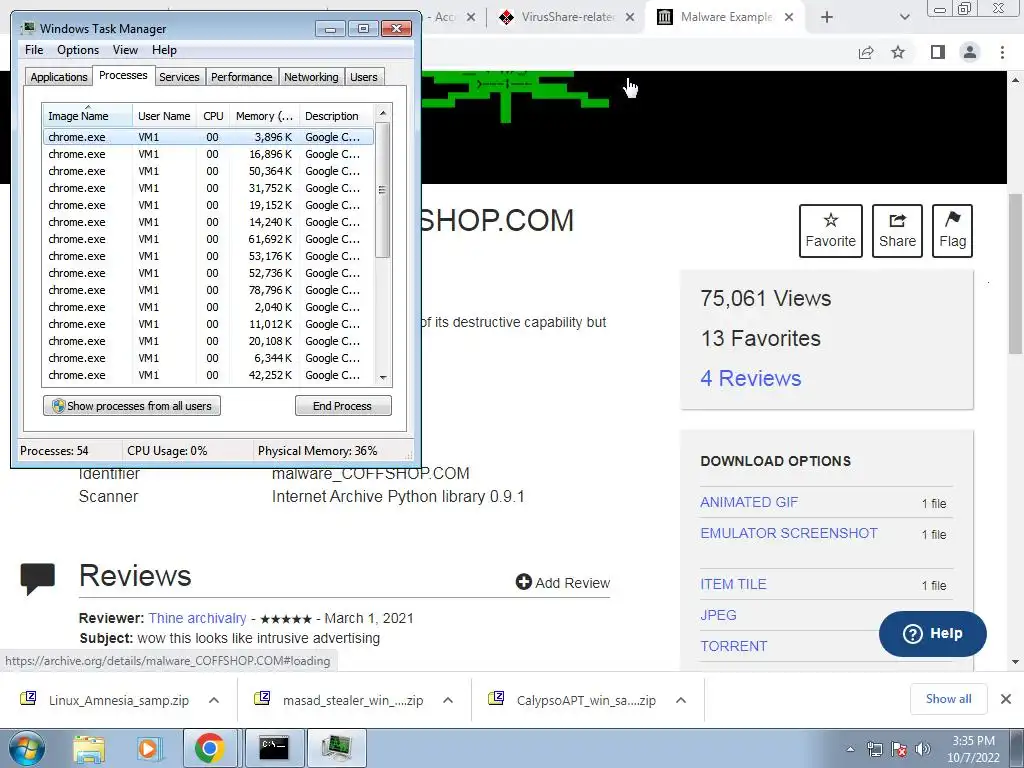Switch to the Users tab
The width and height of the screenshot is (1024, 768).
point(363,77)
